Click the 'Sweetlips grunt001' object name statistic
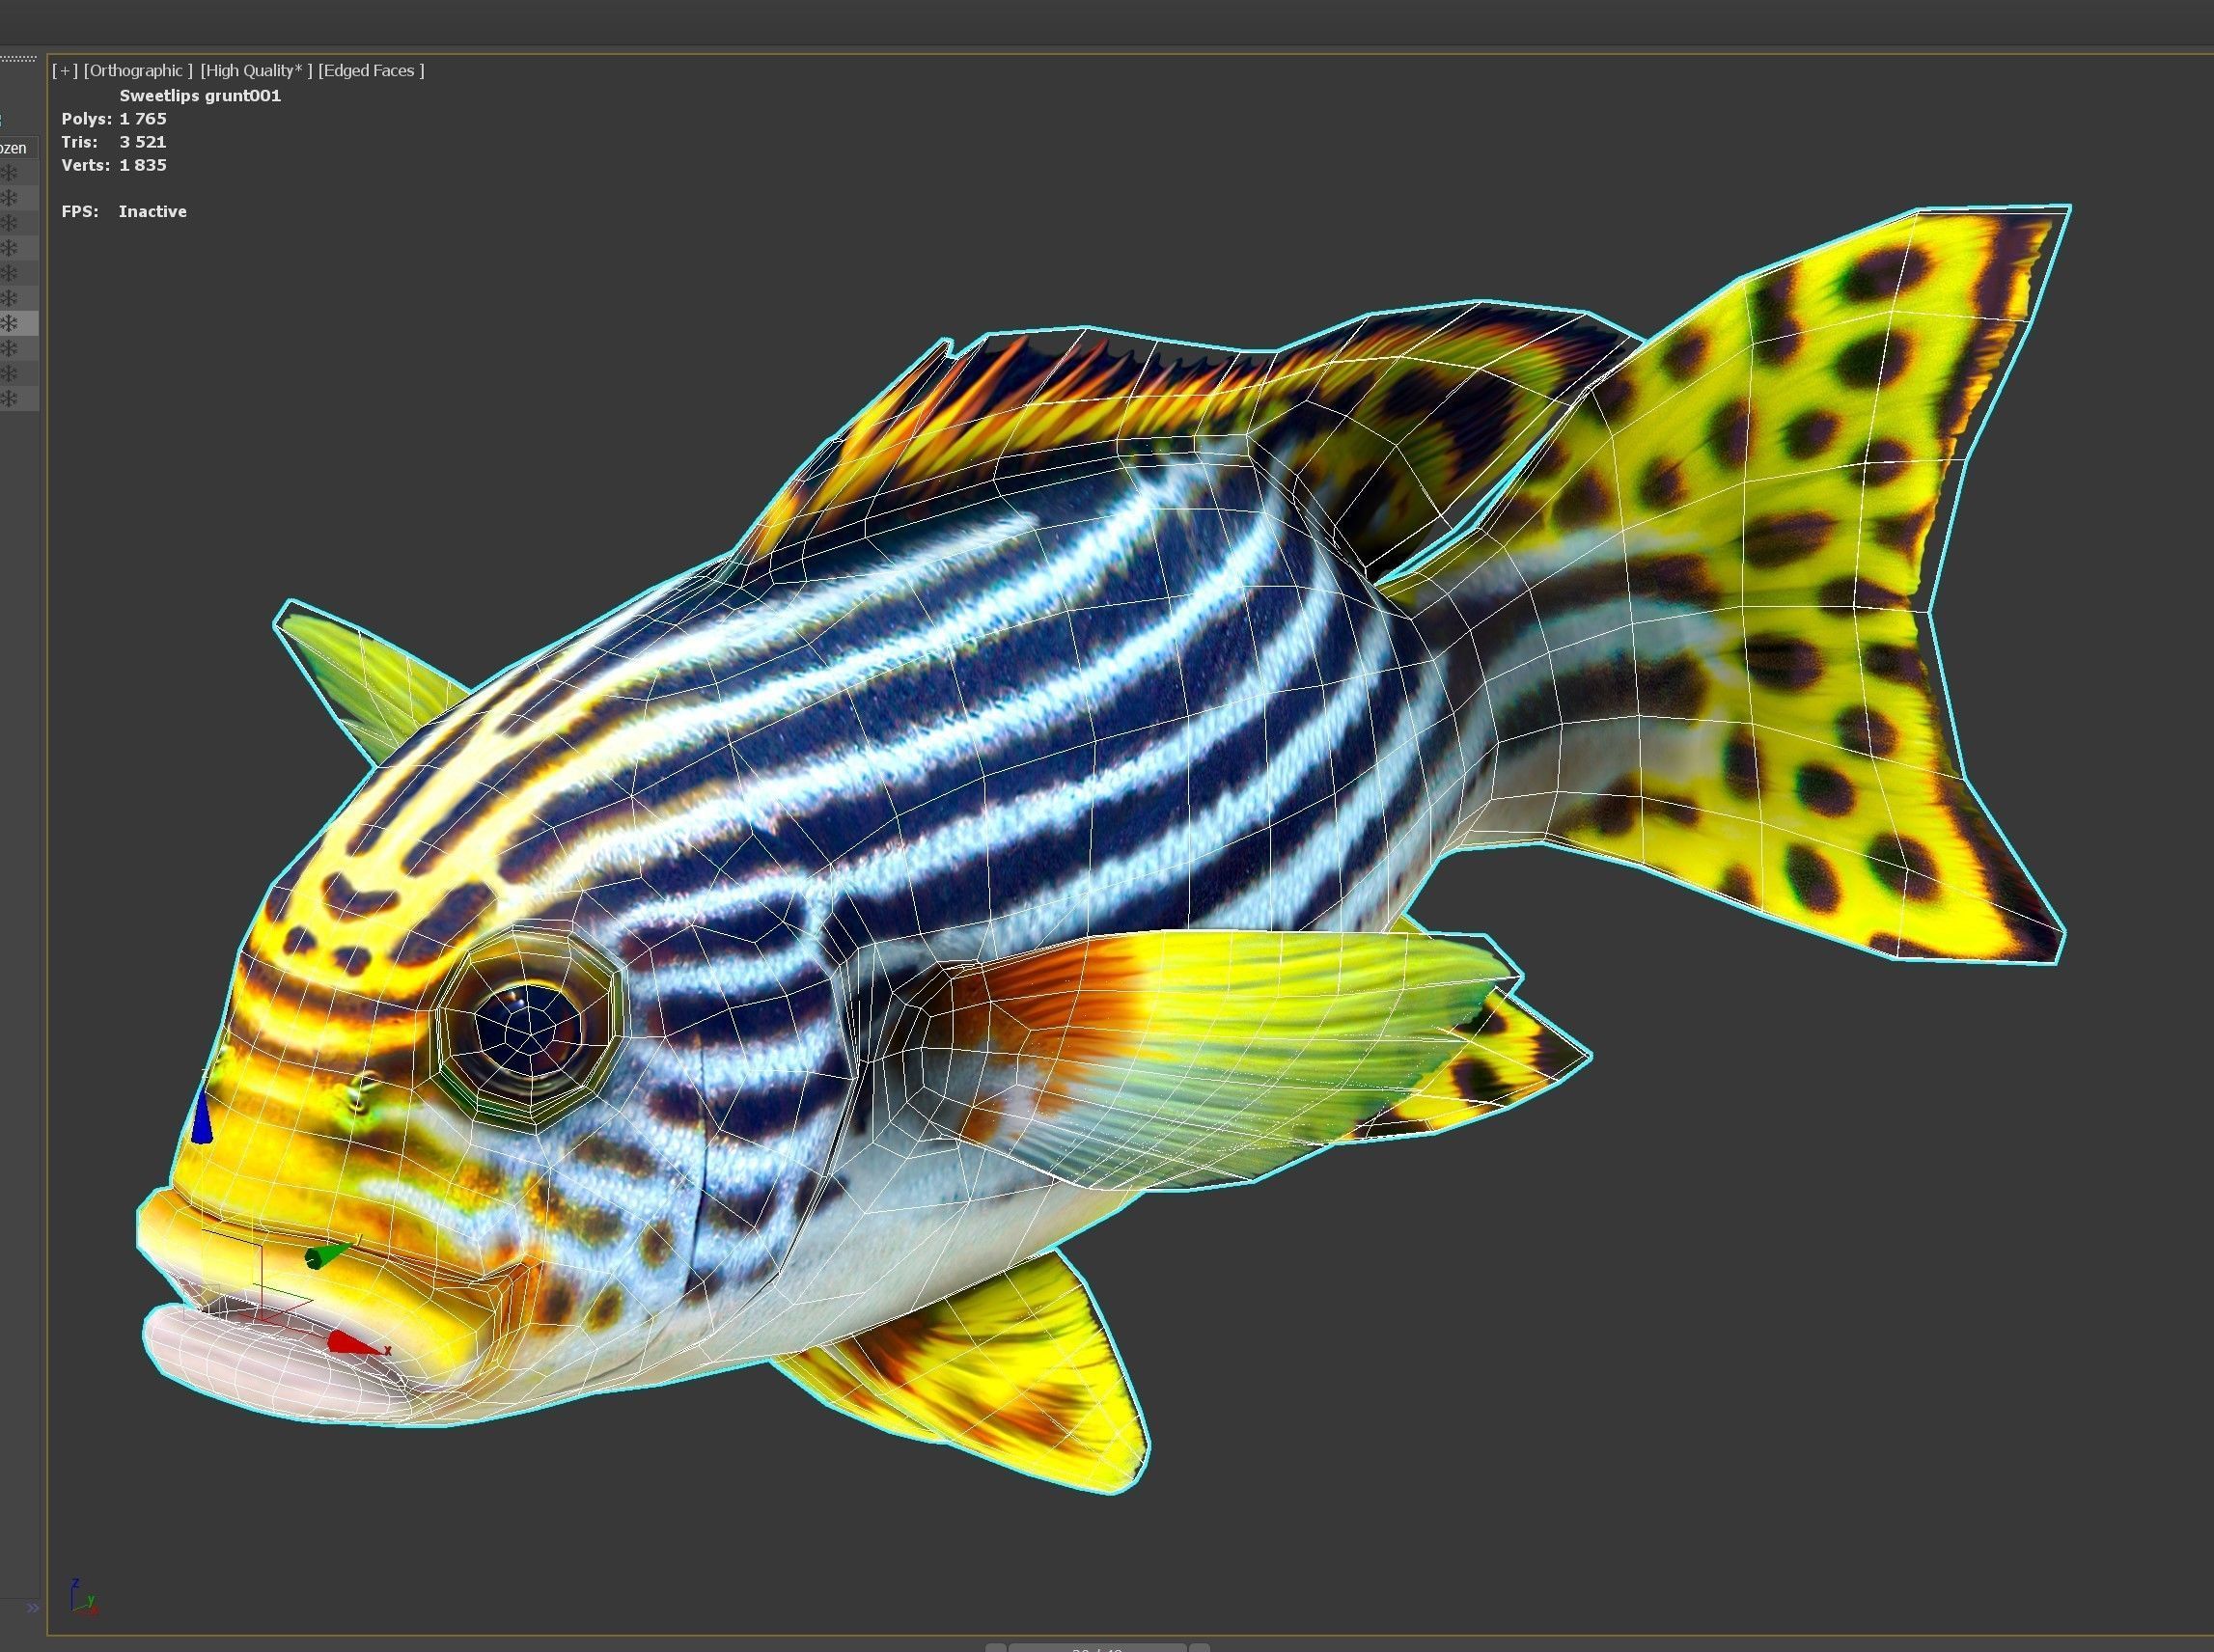The image size is (2214, 1652). pos(200,96)
